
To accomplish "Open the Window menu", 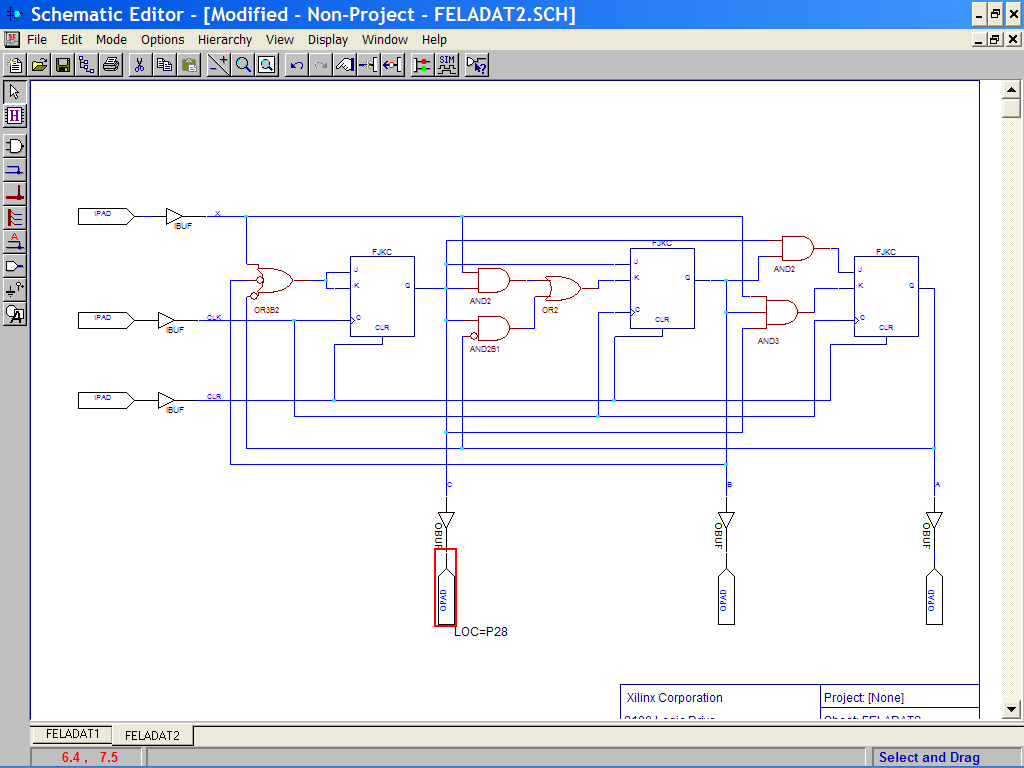I will 385,40.
